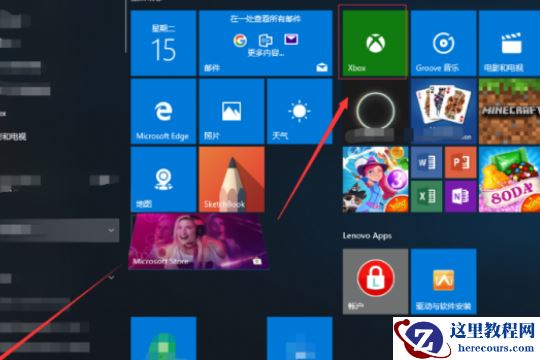Expand the highlighted app list item chevron
This screenshot has height=360, width=540.
point(111,230)
